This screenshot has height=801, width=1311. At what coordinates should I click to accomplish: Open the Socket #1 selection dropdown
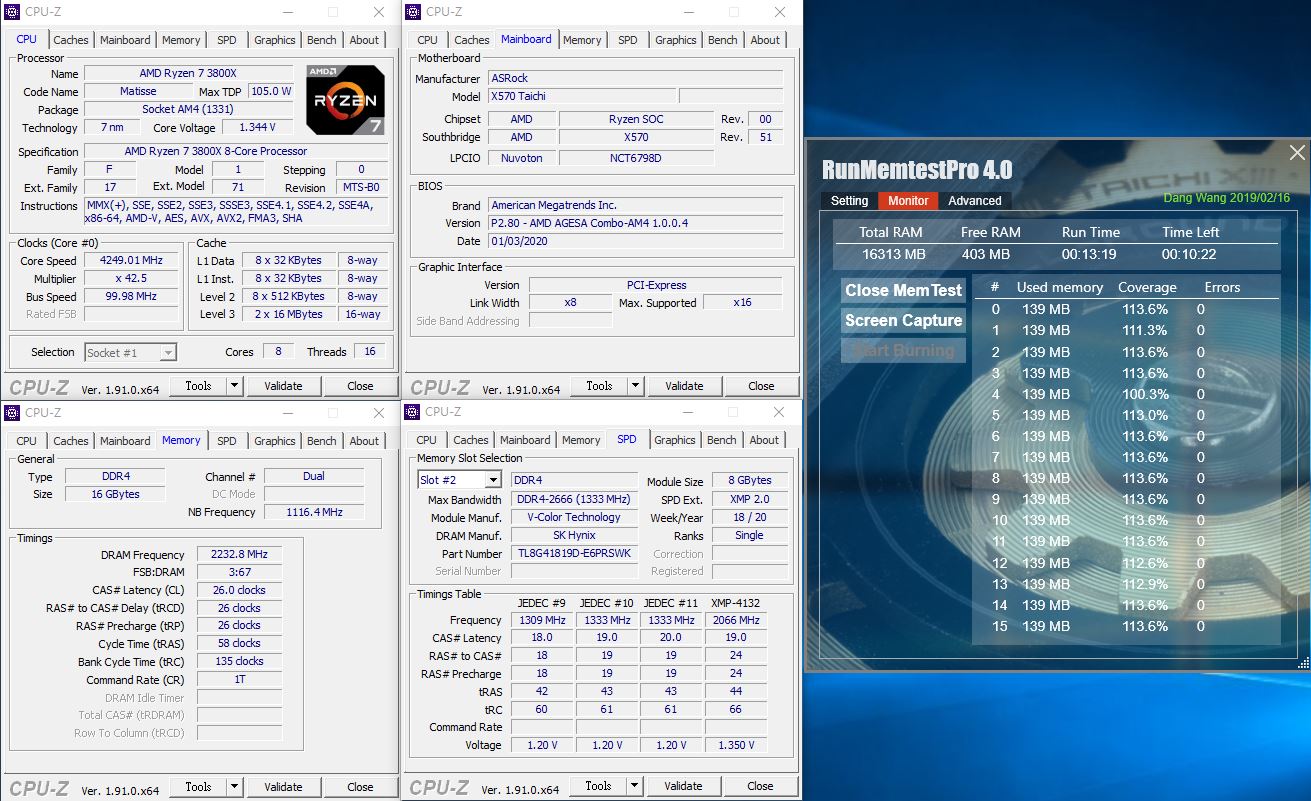168,352
